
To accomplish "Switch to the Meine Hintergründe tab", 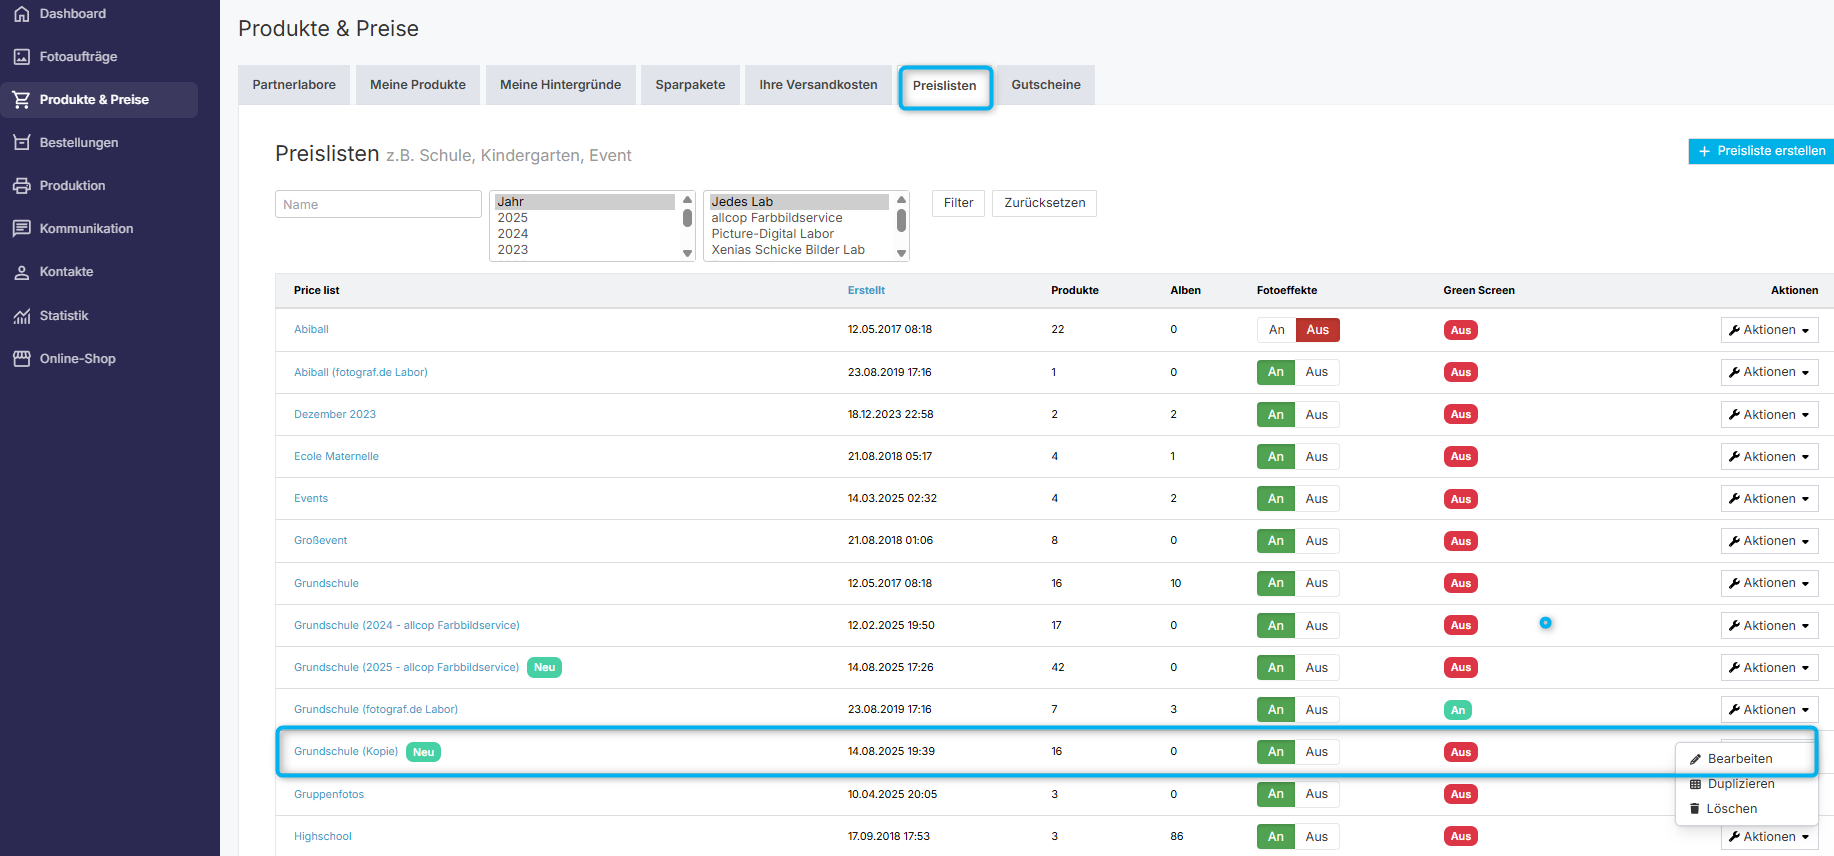I will click(x=560, y=85).
